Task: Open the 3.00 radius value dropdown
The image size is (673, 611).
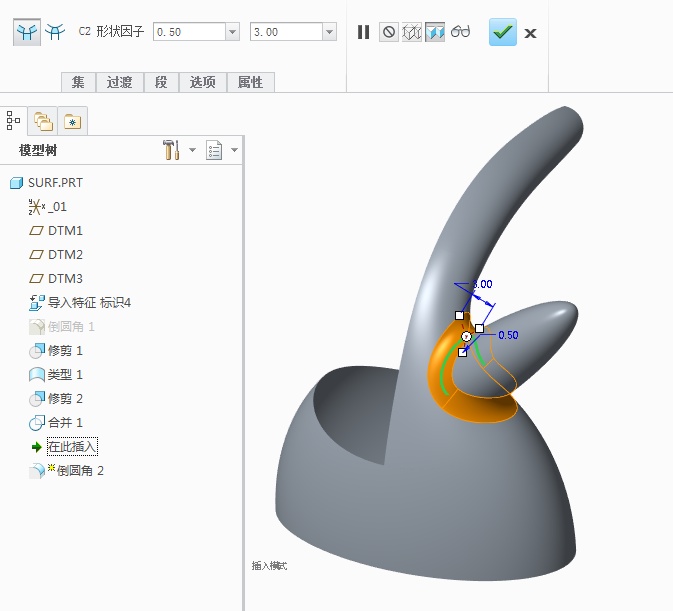Action: (x=329, y=32)
